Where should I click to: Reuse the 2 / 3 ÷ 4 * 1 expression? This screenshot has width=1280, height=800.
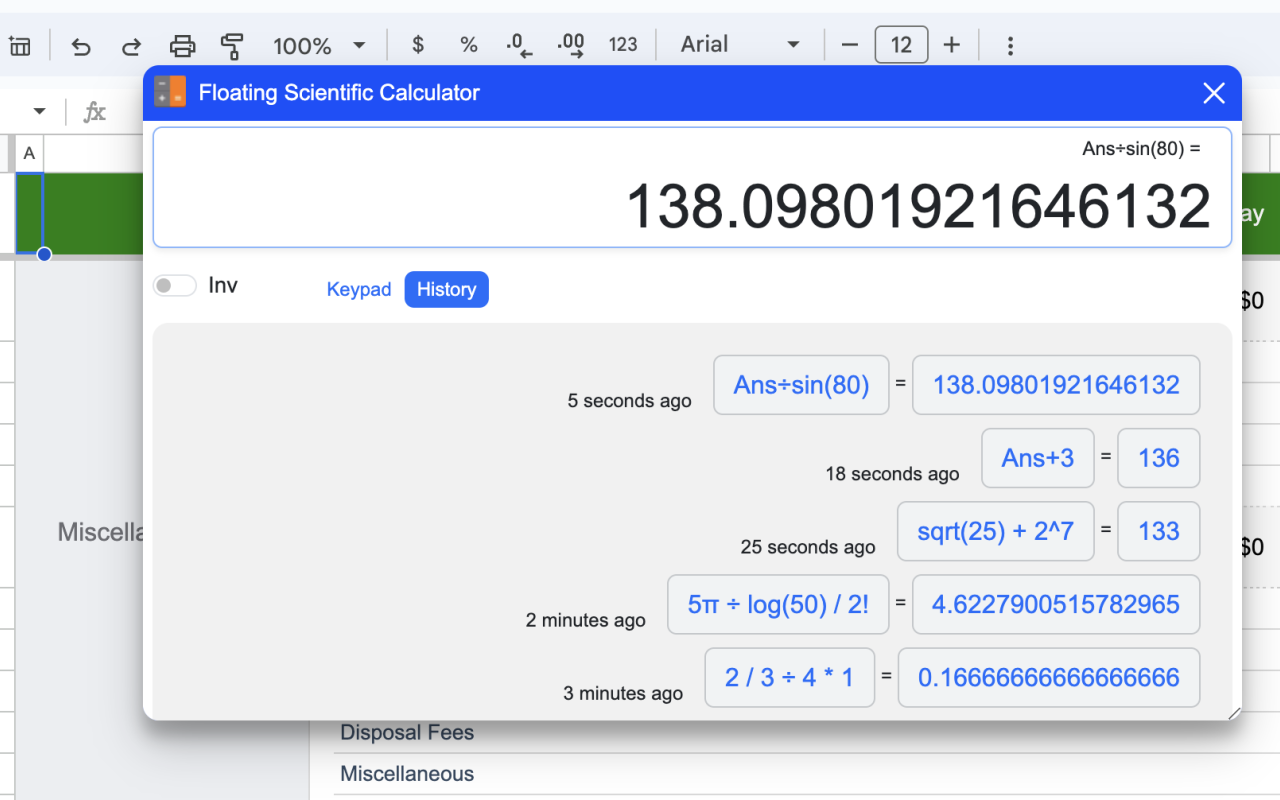click(x=790, y=677)
